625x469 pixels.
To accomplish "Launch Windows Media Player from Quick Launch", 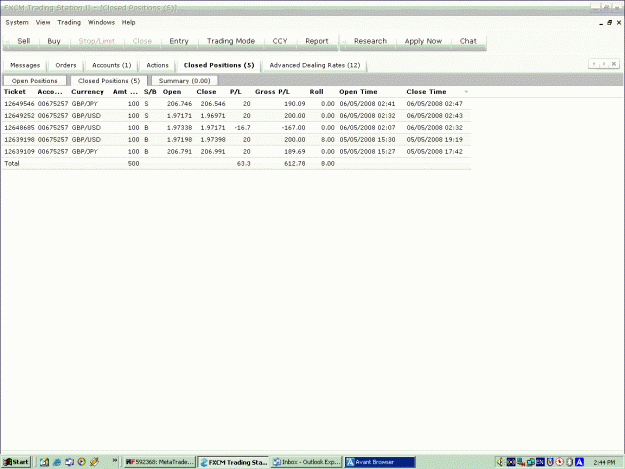I will tap(82, 462).
